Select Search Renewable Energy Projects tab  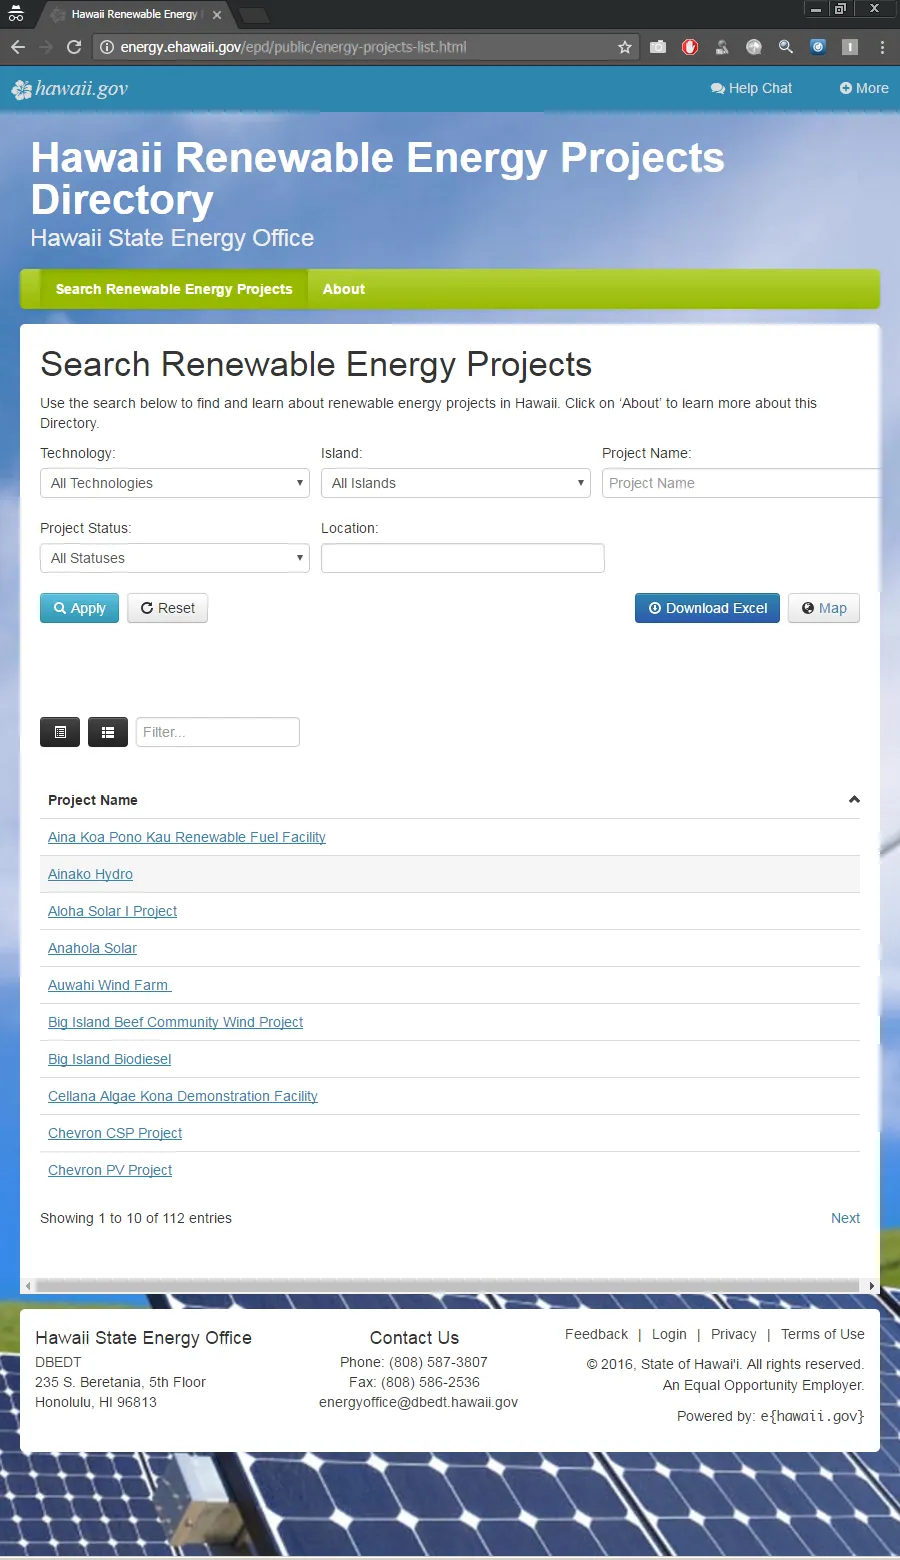(174, 289)
